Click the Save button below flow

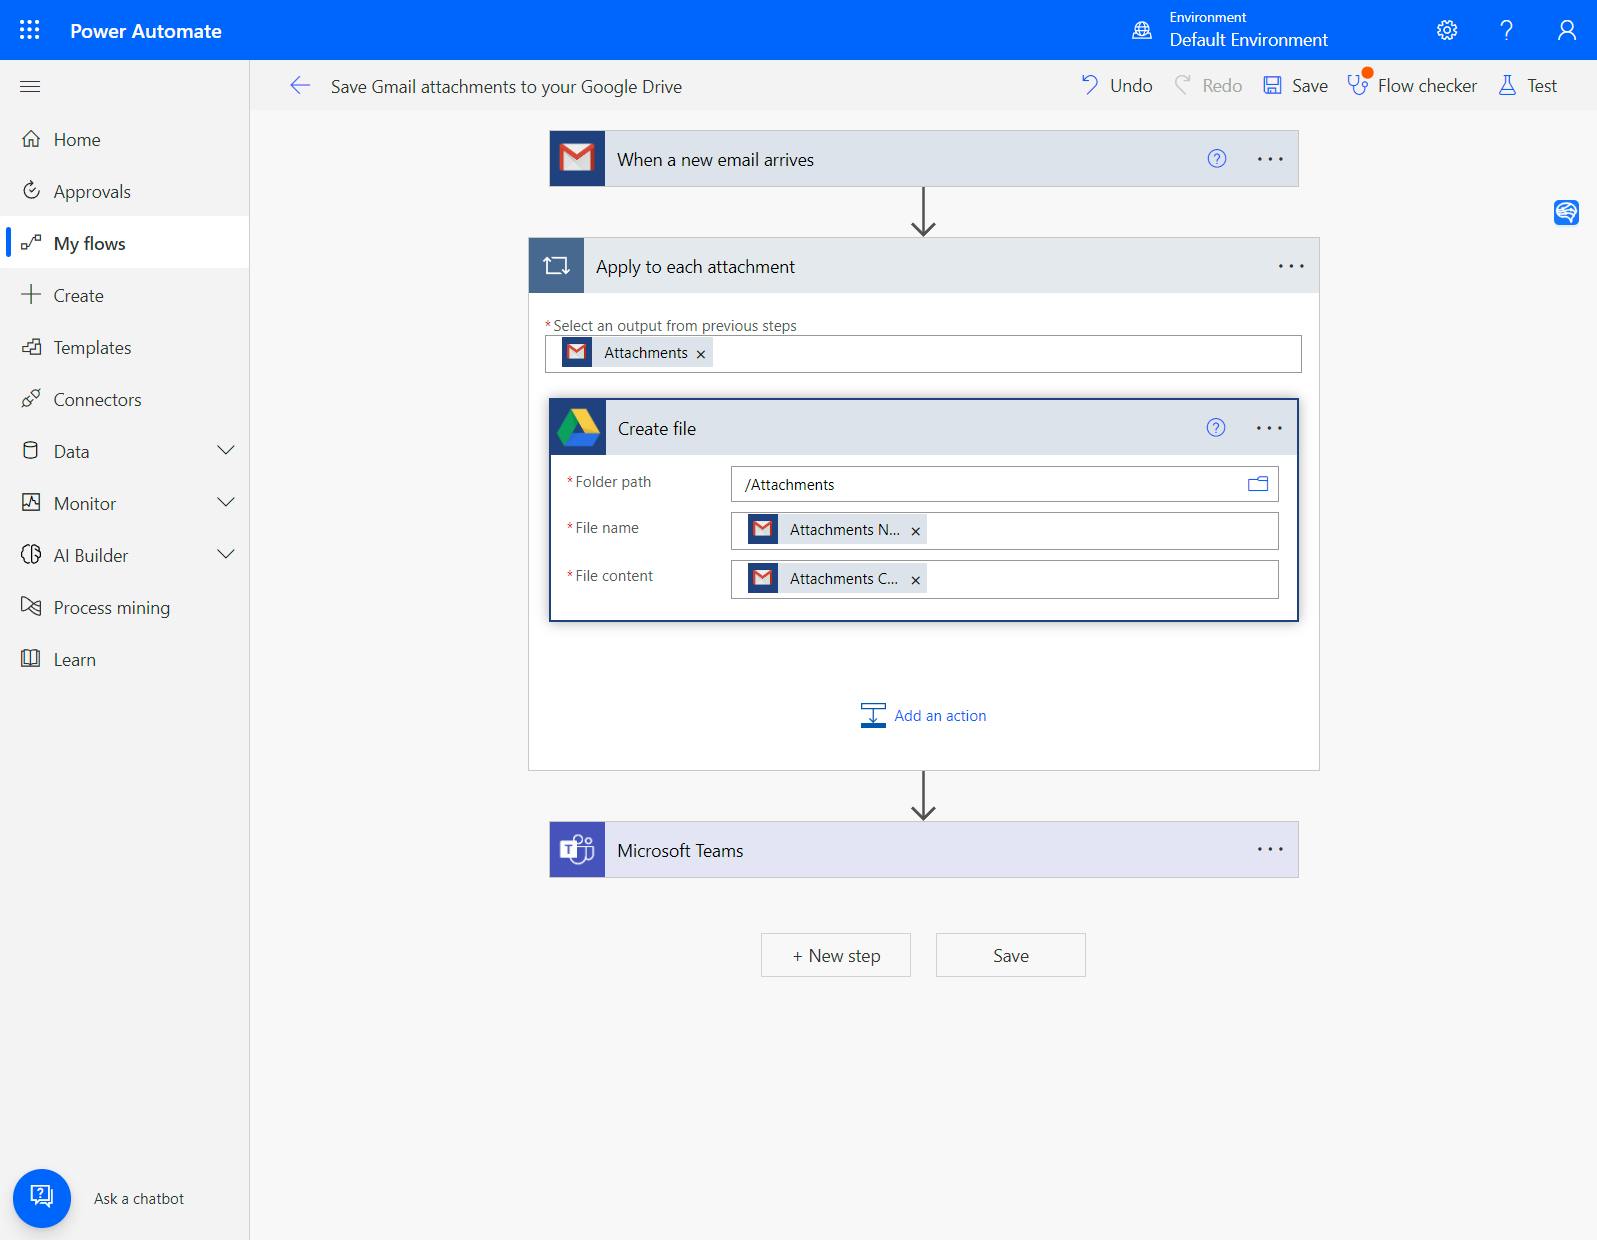point(1011,955)
